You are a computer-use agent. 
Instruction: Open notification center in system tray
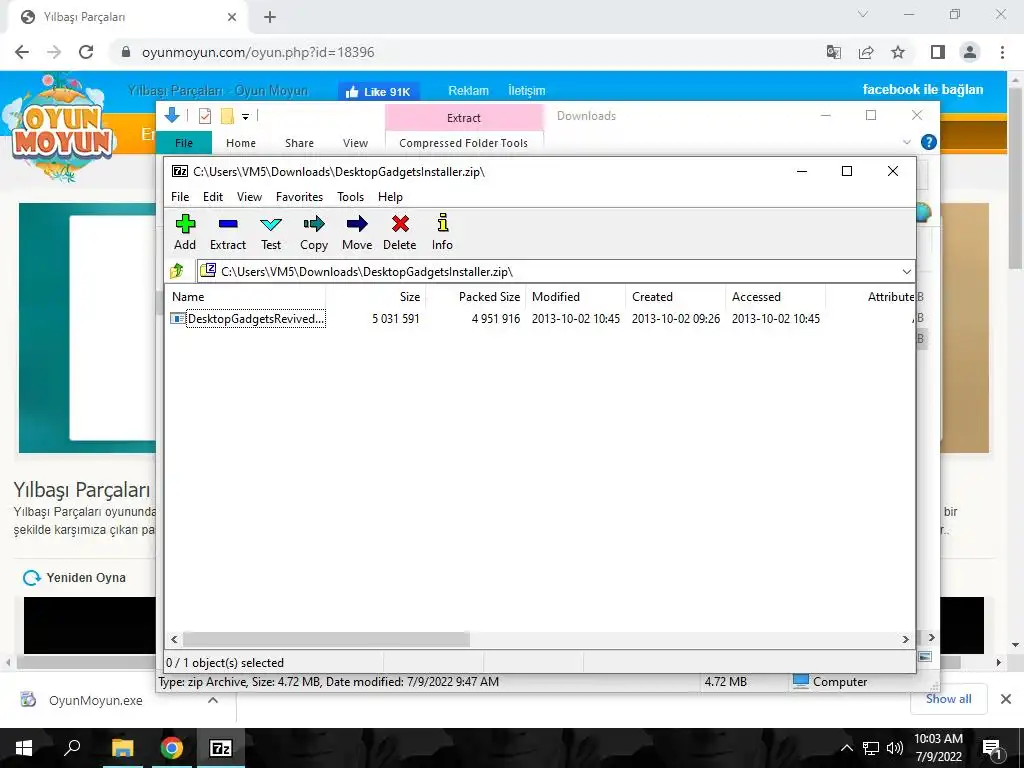992,748
